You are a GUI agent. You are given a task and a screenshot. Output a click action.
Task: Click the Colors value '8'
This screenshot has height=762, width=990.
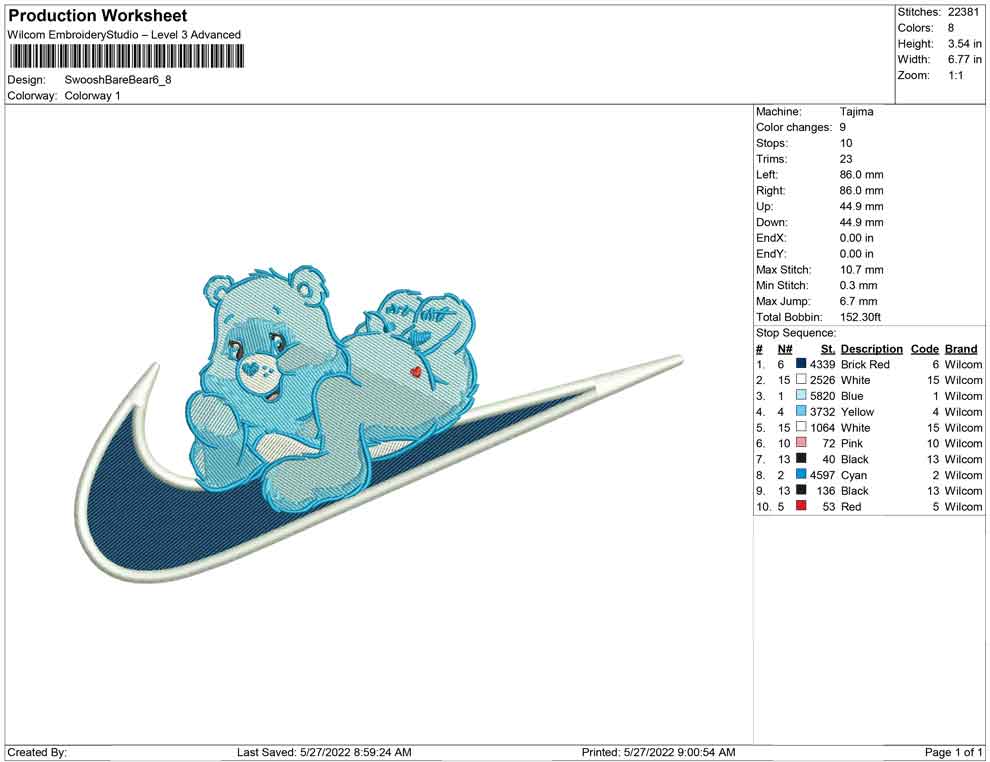(x=951, y=28)
